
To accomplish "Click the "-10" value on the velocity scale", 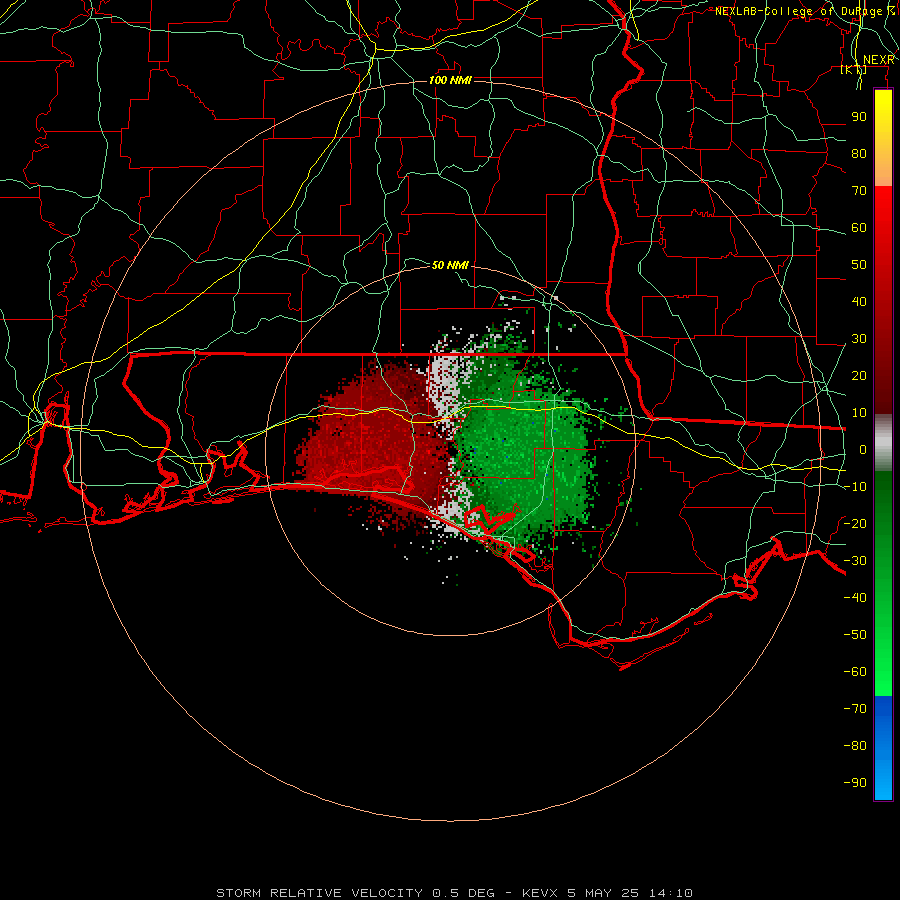I will point(855,487).
